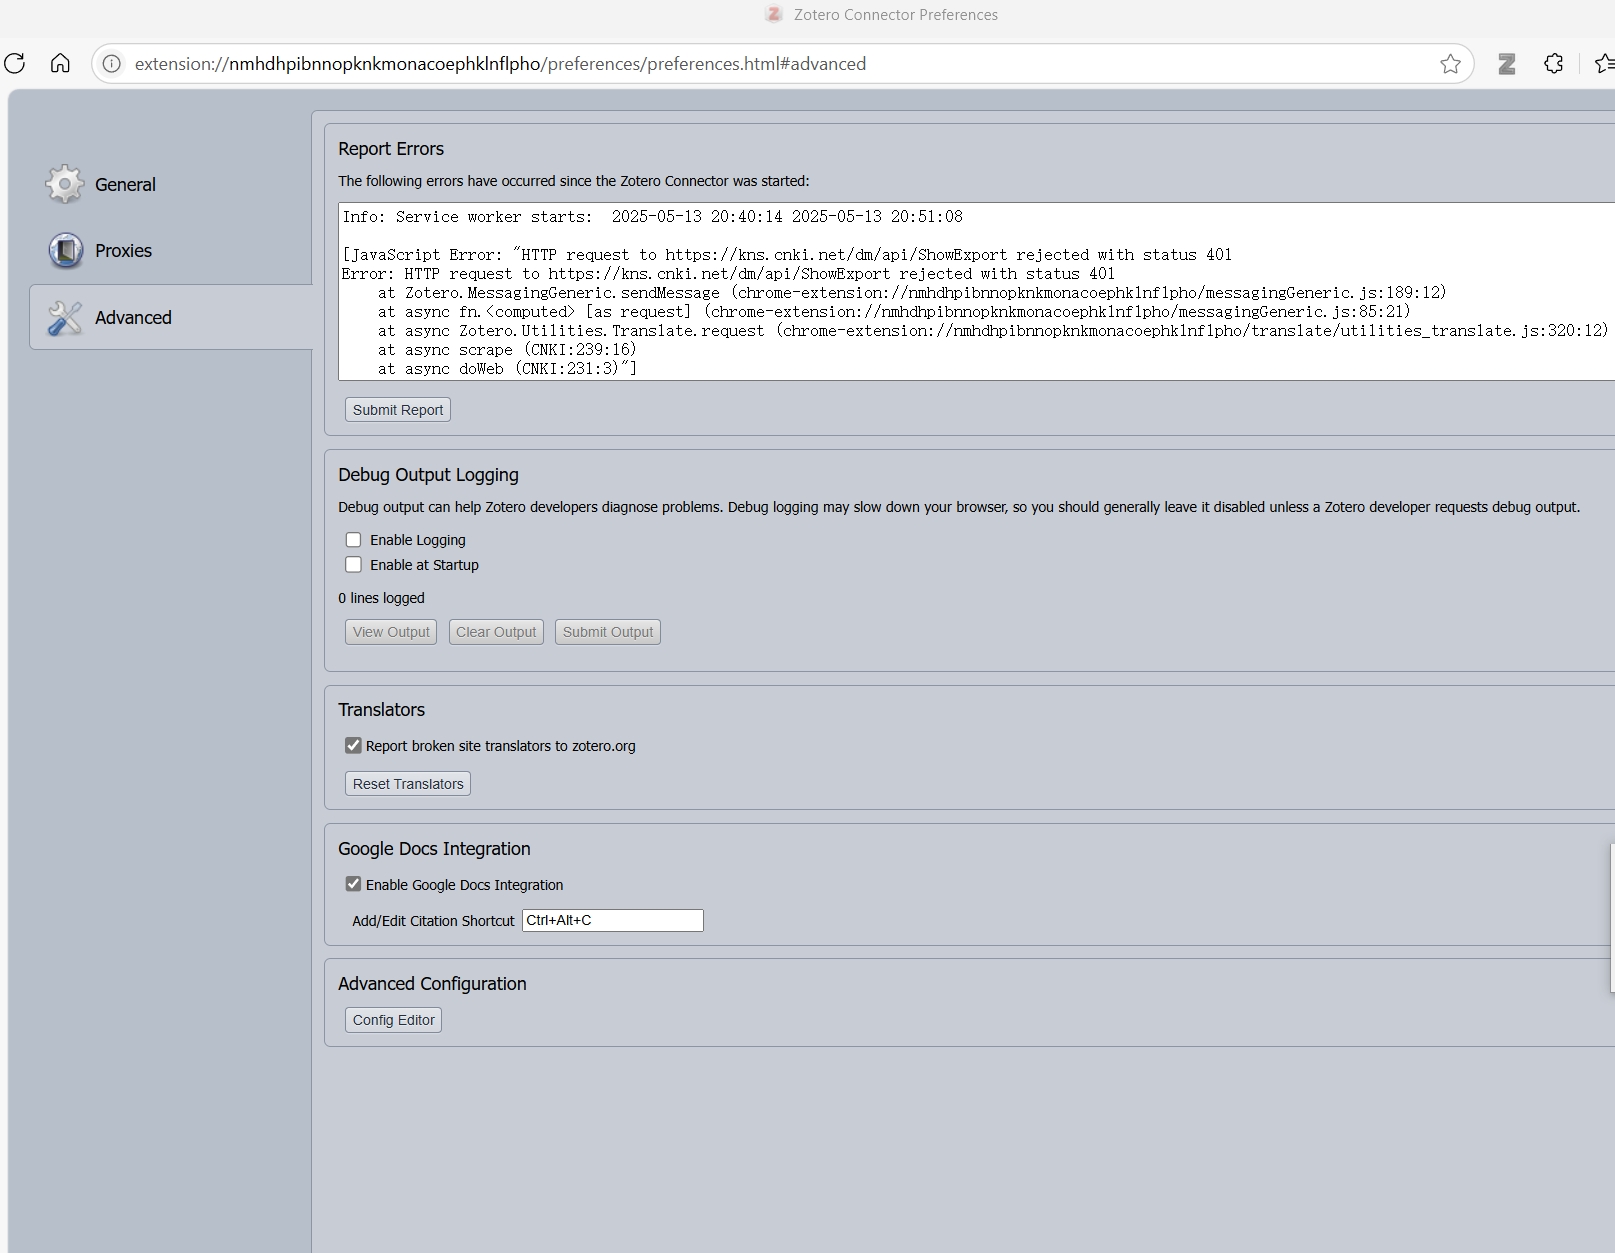Viewport: 1615px width, 1253px height.
Task: Click the Submit Report button
Action: pos(398,410)
